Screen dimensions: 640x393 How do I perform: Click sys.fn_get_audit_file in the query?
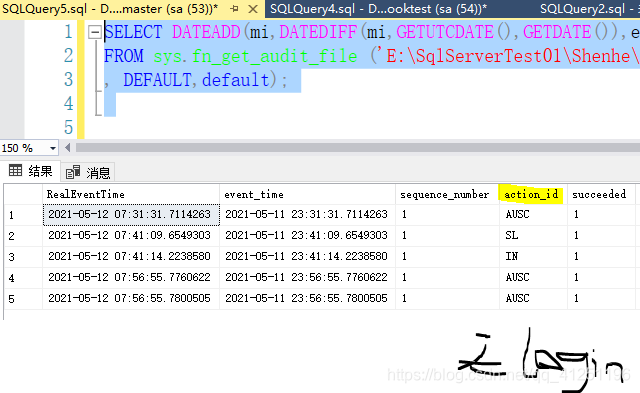pyautogui.click(x=255, y=57)
